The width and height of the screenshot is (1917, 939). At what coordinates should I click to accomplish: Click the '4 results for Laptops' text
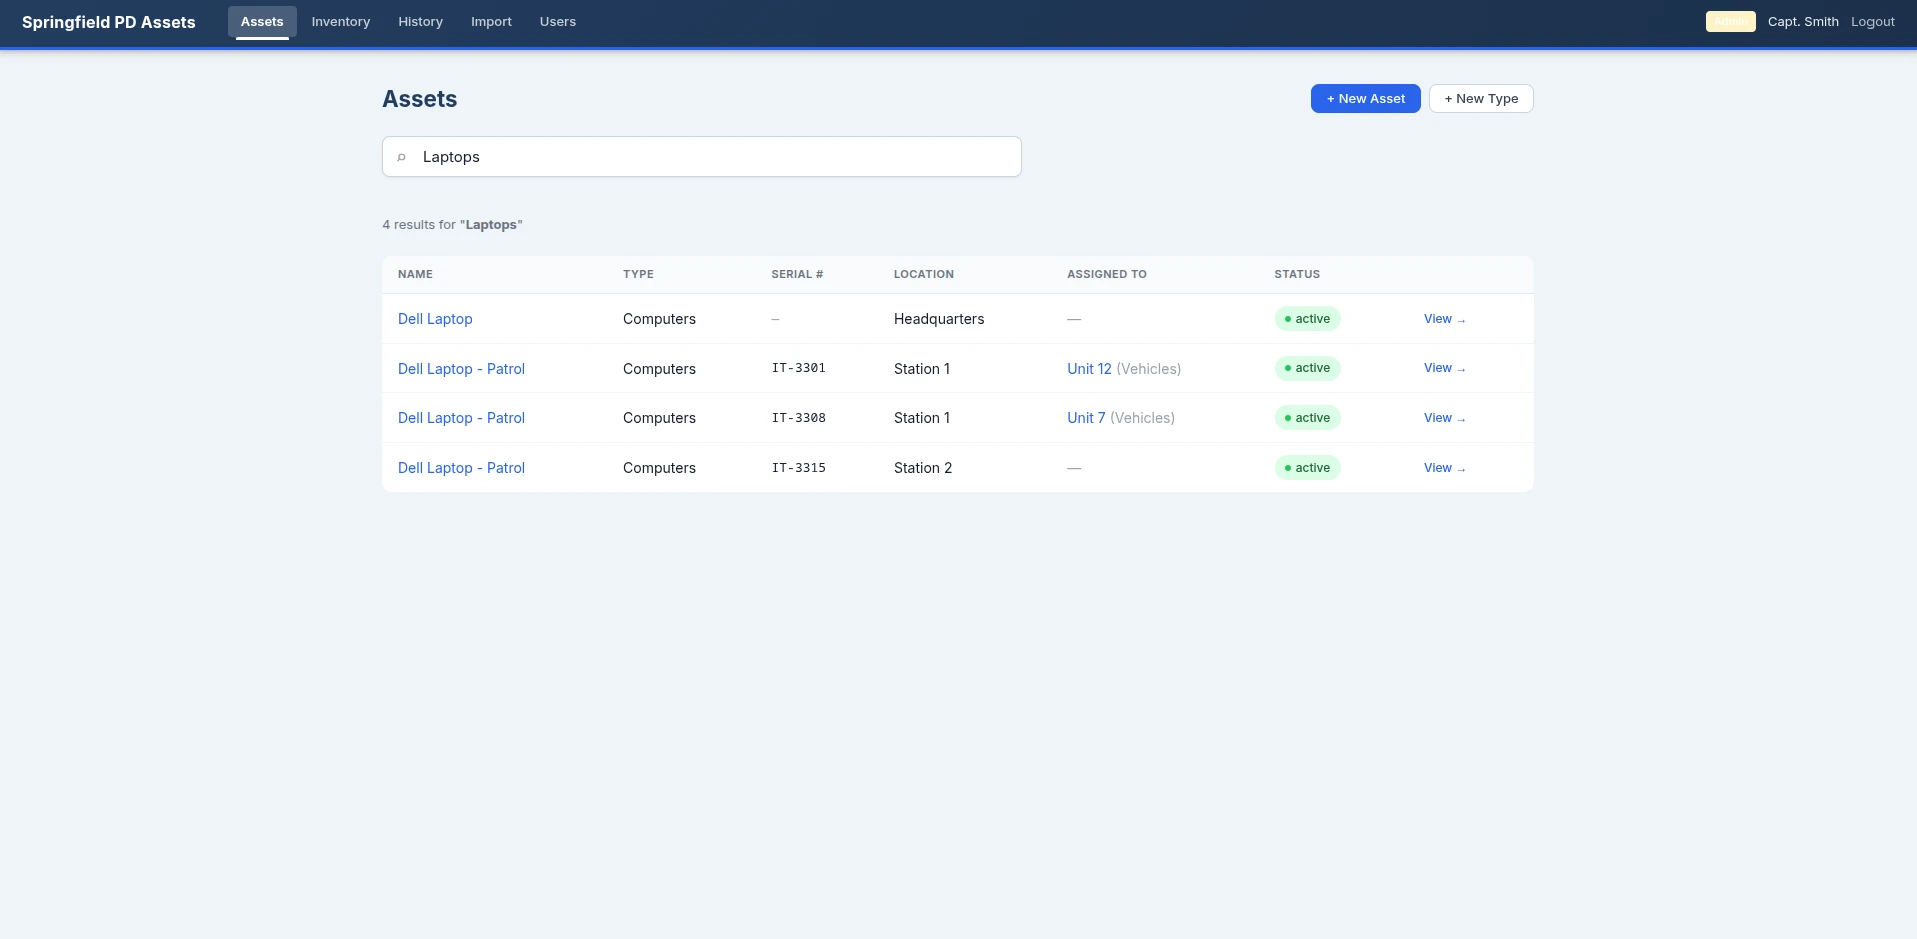click(452, 225)
